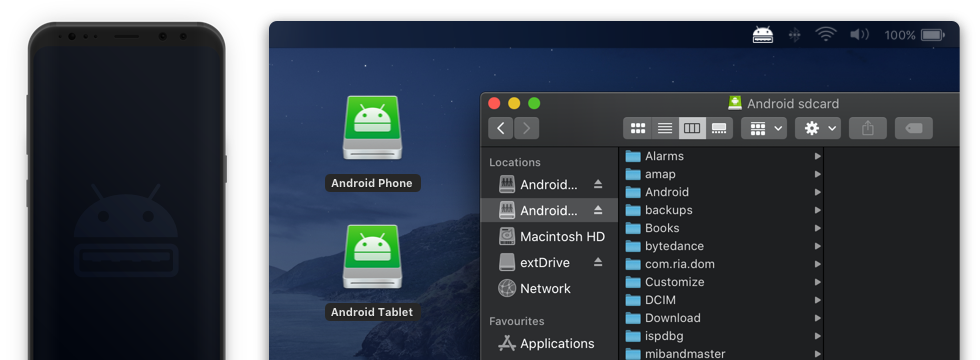980x360 pixels.
Task: Expand the Customize folder arrow
Action: [817, 282]
